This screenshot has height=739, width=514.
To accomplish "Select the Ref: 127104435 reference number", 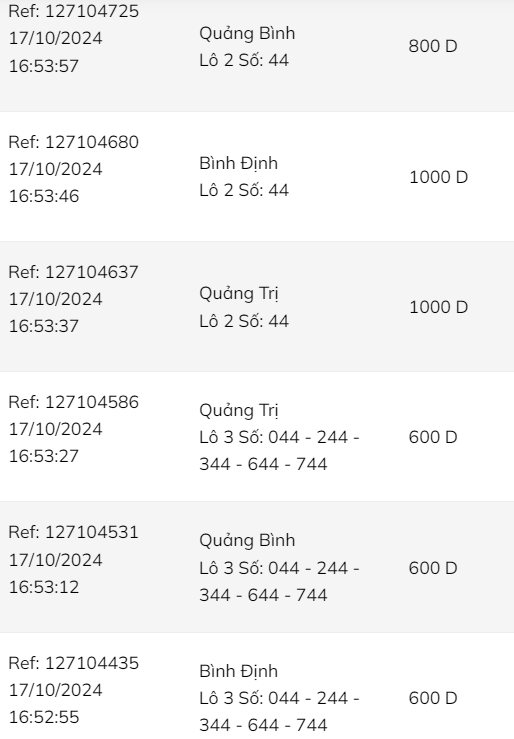I will pos(73,663).
